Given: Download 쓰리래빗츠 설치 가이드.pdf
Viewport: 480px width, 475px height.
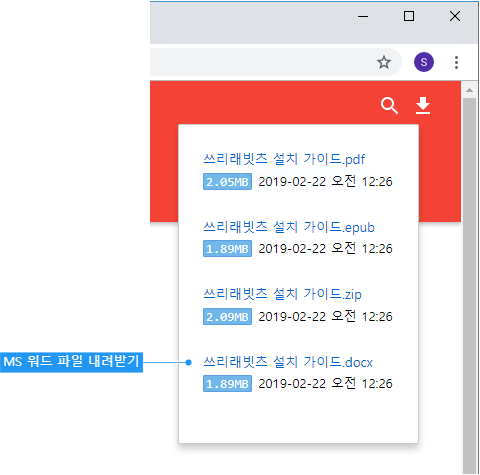Looking at the screenshot, I should click(x=284, y=159).
